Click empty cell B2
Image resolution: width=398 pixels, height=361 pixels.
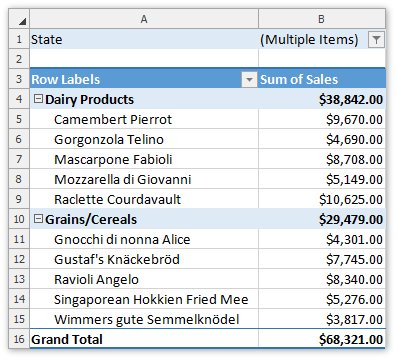[322, 59]
